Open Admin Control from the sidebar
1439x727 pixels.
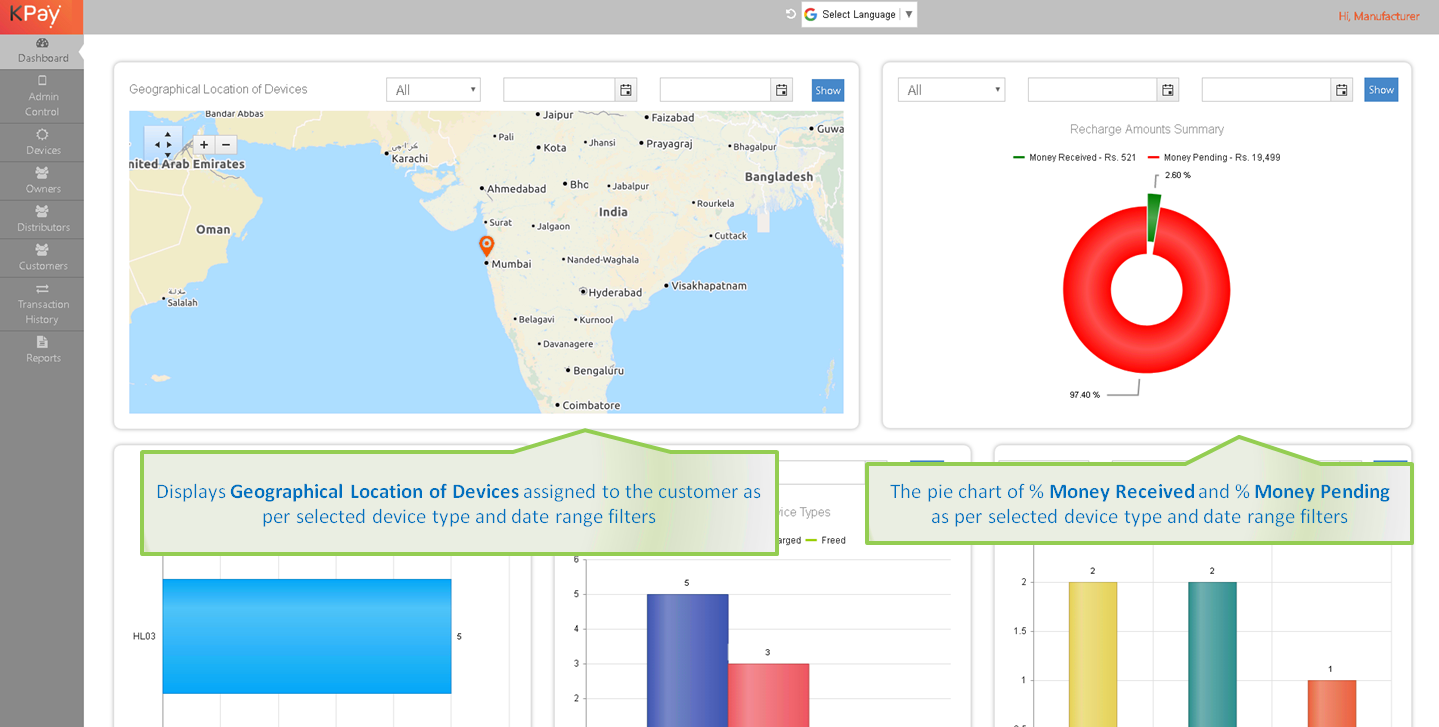point(42,96)
